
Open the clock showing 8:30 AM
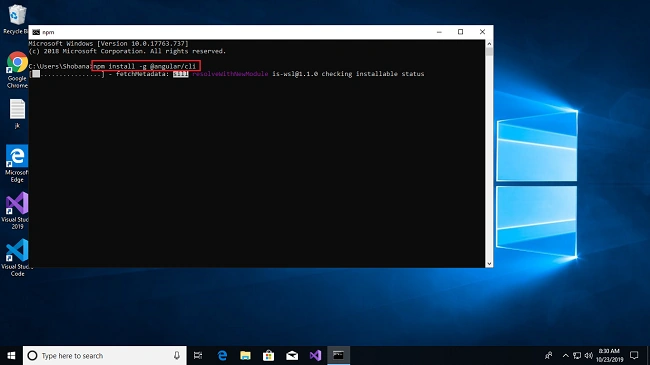[x=609, y=355]
